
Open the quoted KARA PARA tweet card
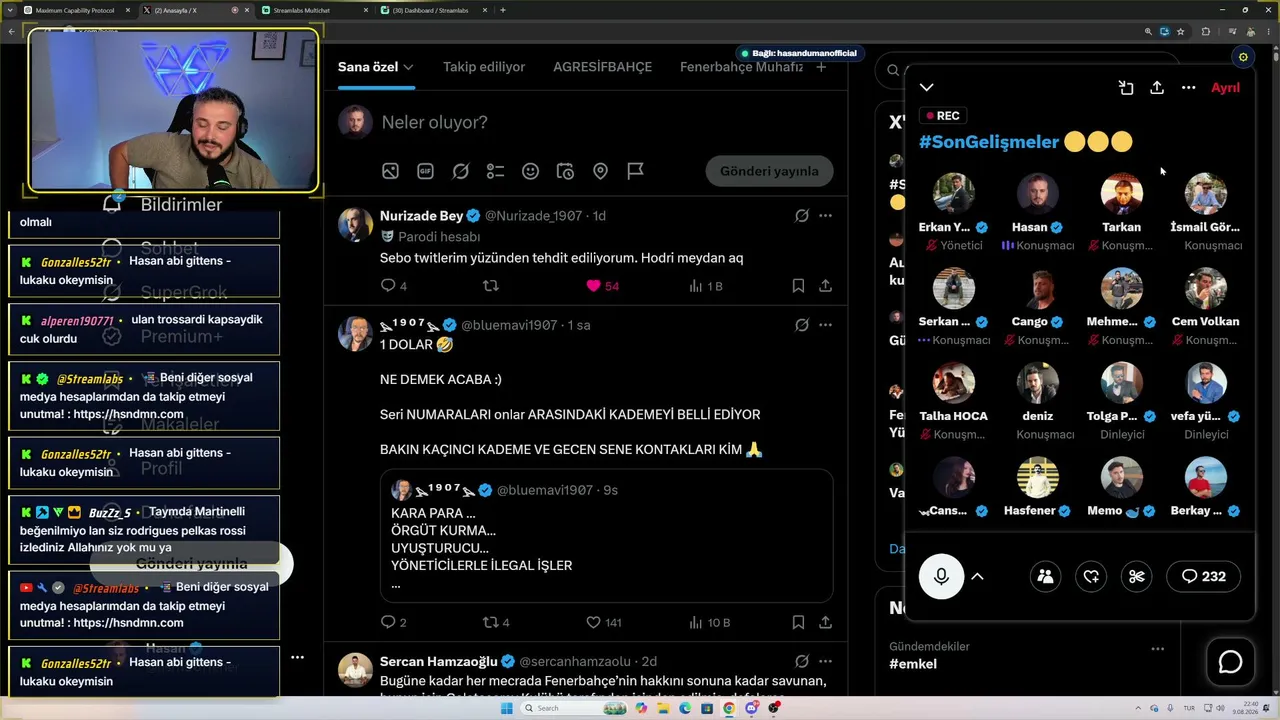[606, 536]
